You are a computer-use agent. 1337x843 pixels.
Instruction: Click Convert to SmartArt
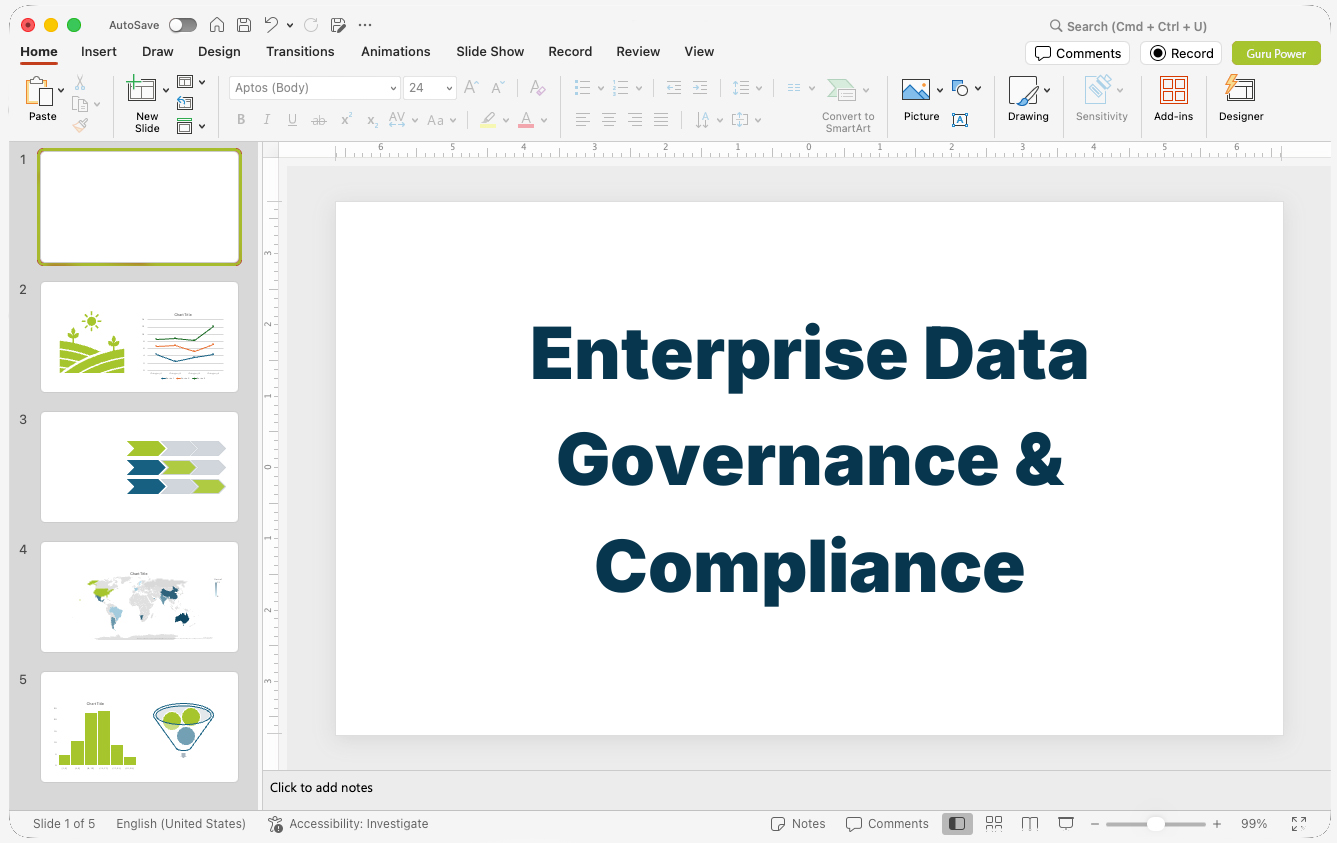point(848,105)
